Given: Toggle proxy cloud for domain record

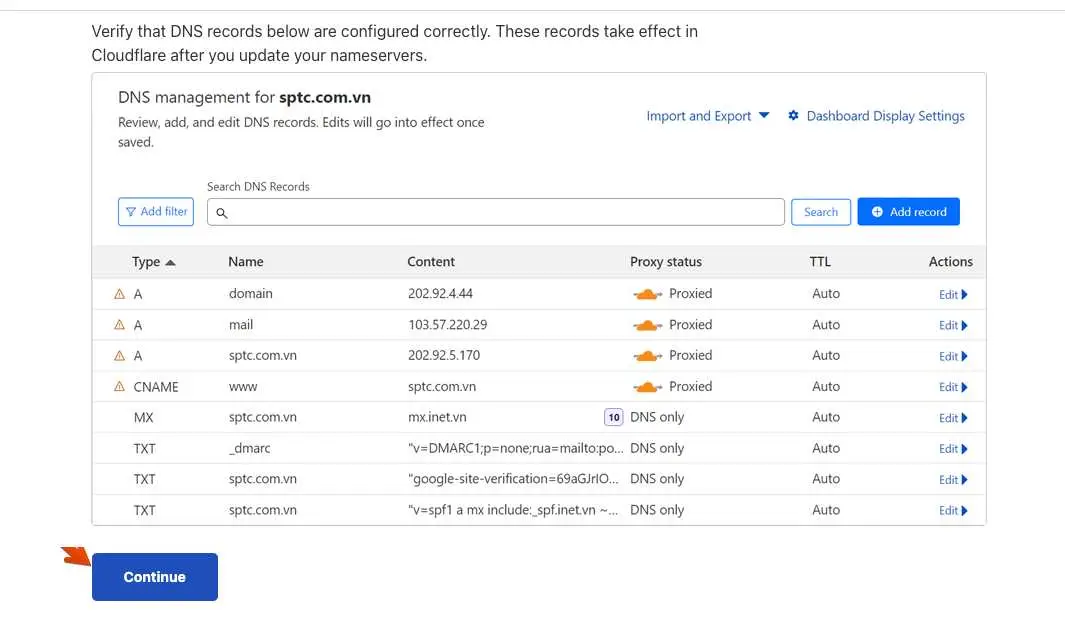Looking at the screenshot, I should tap(647, 294).
